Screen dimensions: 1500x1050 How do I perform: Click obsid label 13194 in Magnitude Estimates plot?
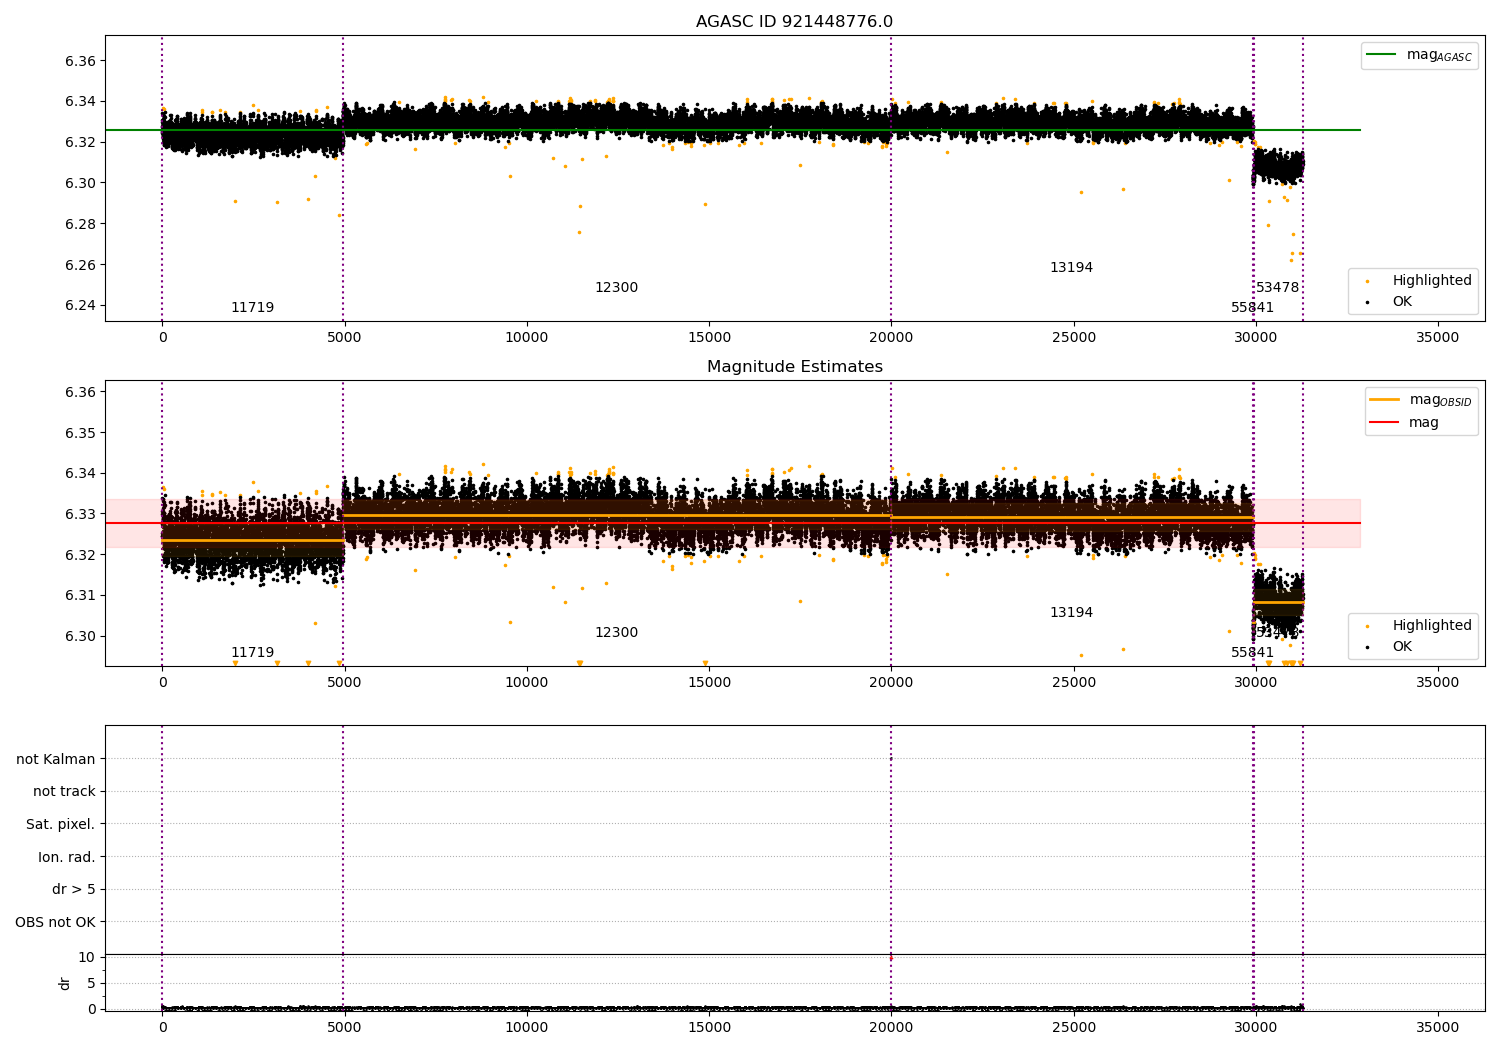point(1071,613)
